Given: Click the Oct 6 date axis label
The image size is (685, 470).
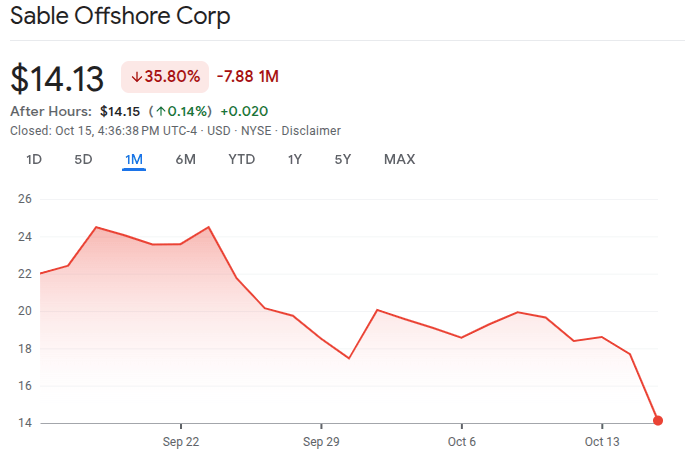Looking at the screenshot, I should 461,441.
